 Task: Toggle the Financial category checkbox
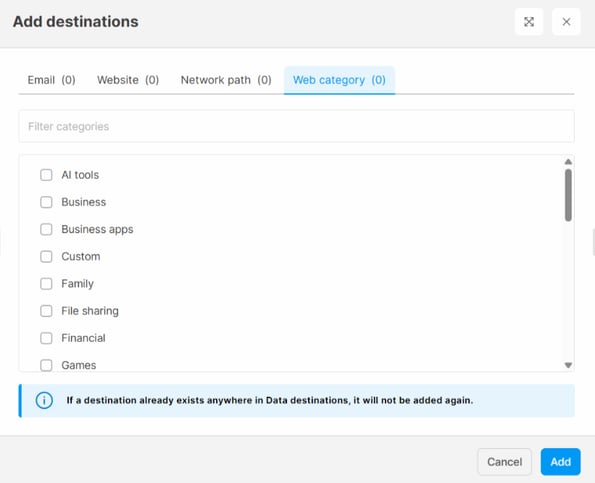(x=46, y=338)
